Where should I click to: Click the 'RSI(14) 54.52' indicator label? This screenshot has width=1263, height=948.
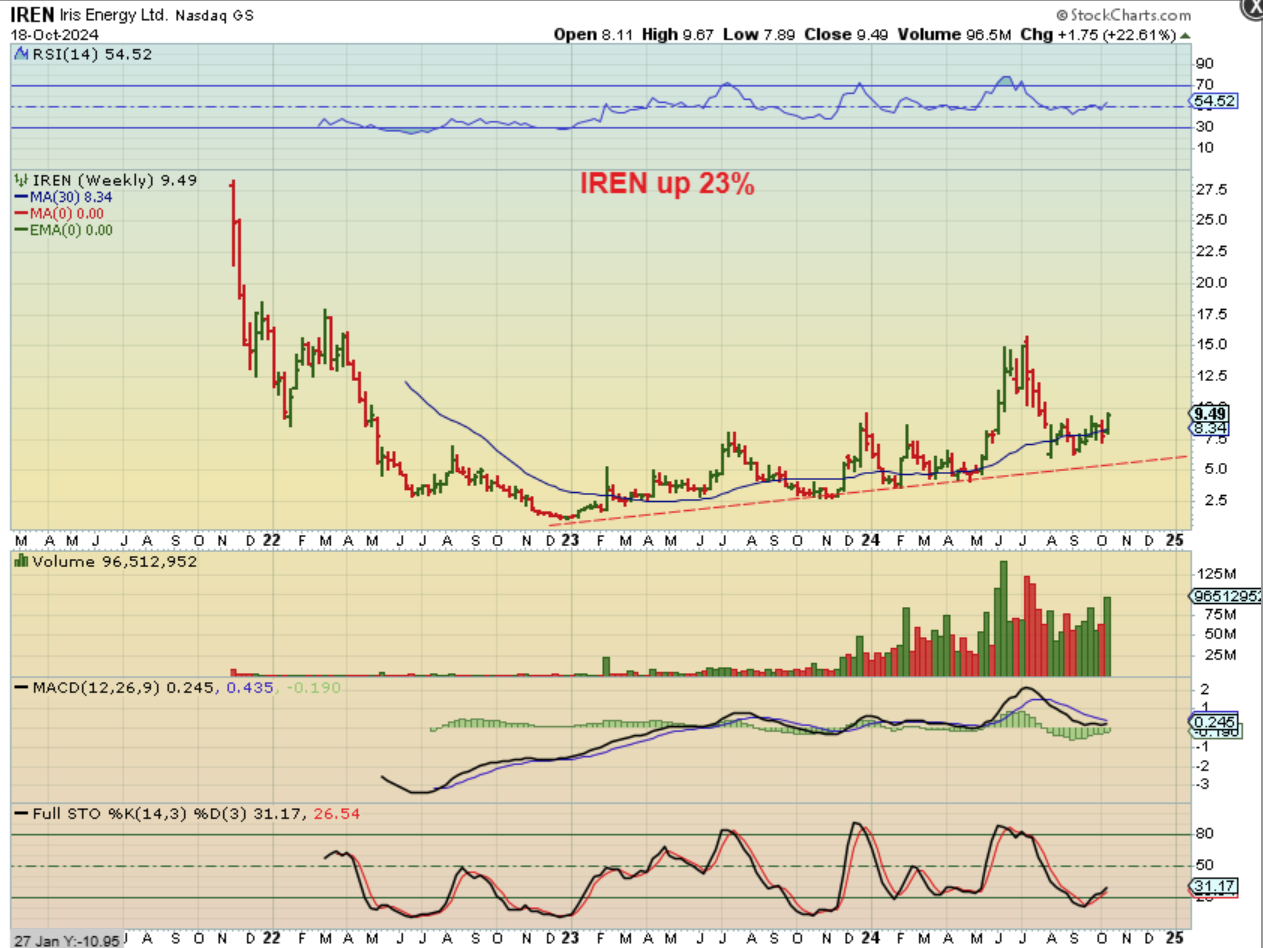(x=90, y=54)
